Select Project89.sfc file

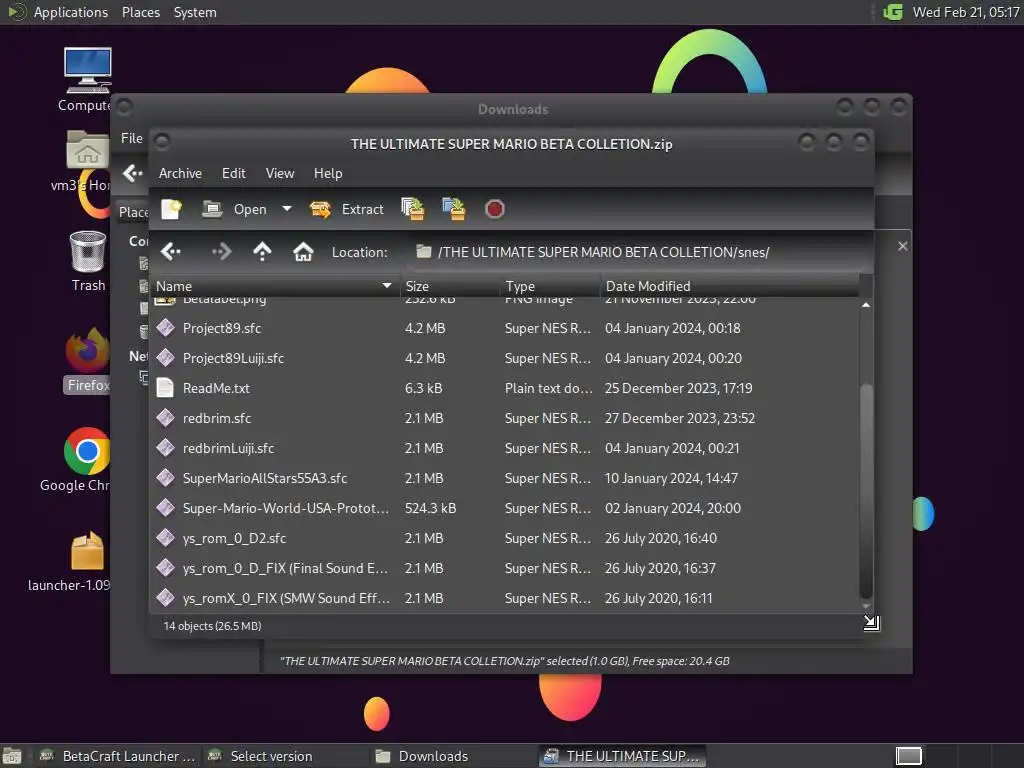[505, 328]
